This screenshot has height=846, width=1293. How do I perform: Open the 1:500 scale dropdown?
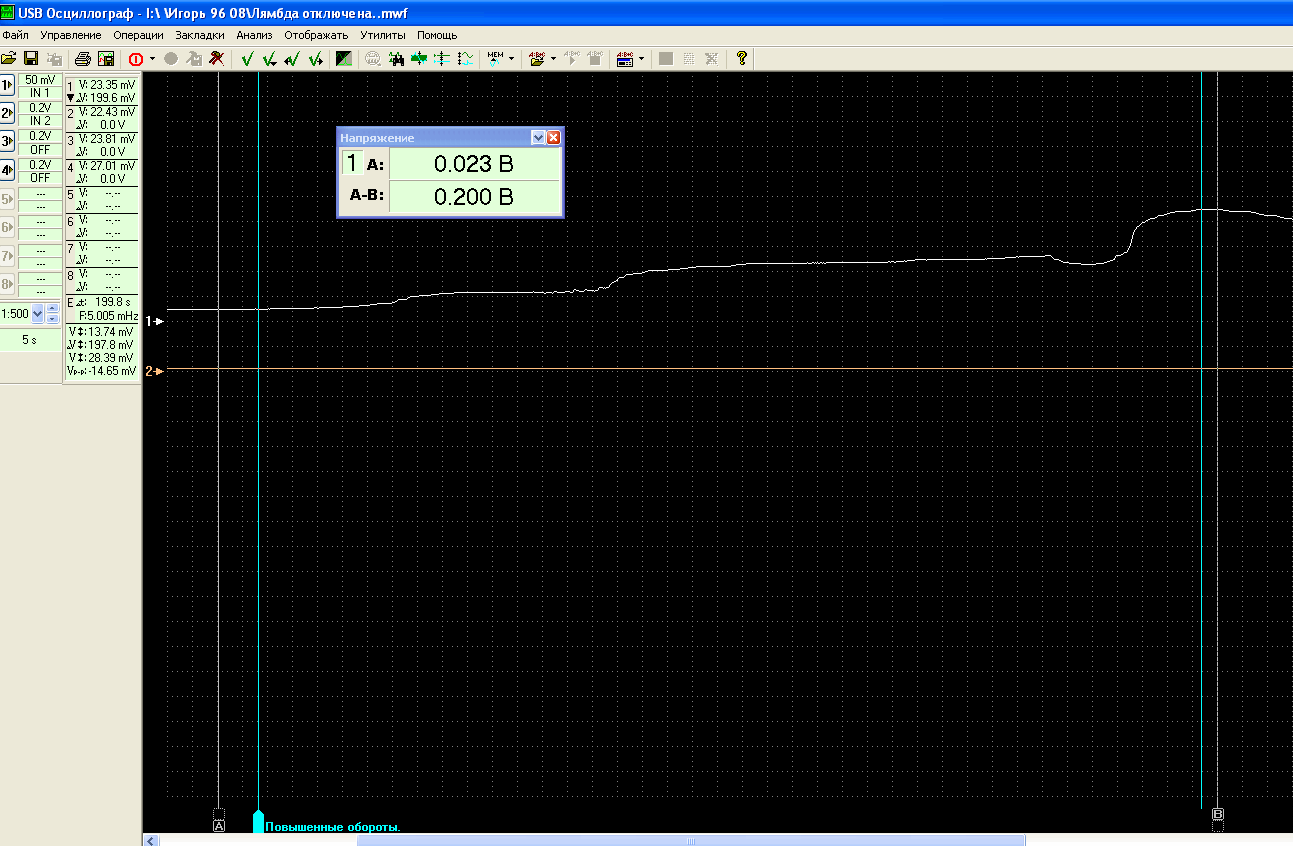38,314
